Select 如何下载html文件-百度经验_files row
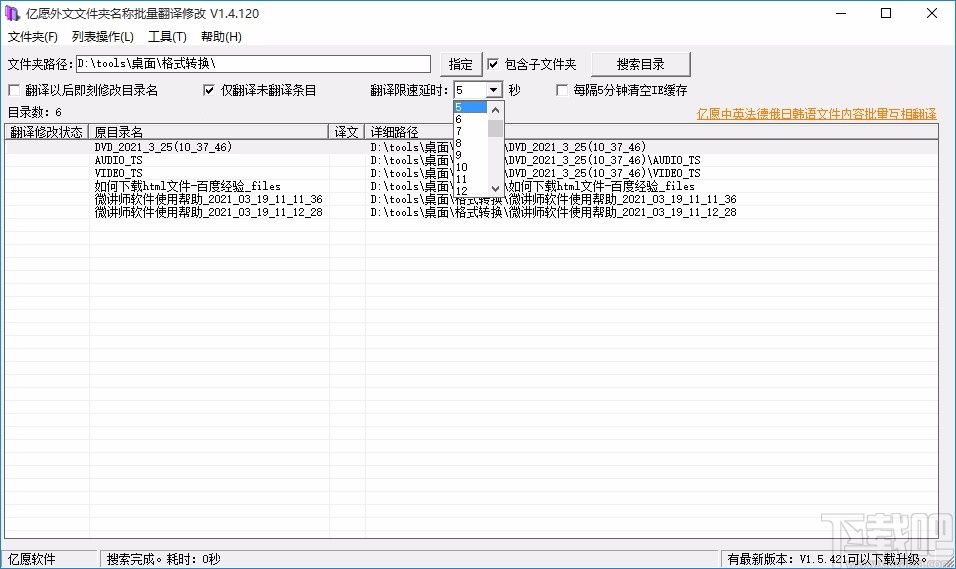This screenshot has height=569, width=956. [471, 186]
